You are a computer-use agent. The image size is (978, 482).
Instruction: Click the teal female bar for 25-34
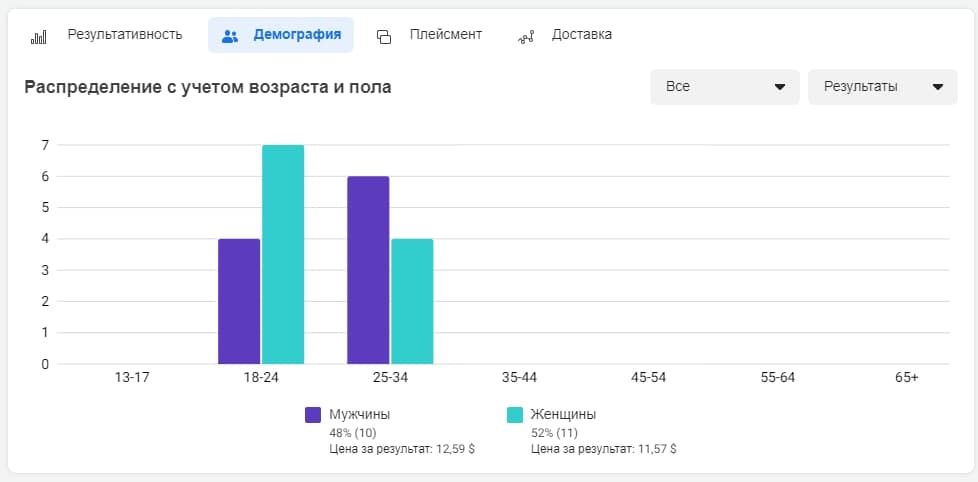[412, 301]
